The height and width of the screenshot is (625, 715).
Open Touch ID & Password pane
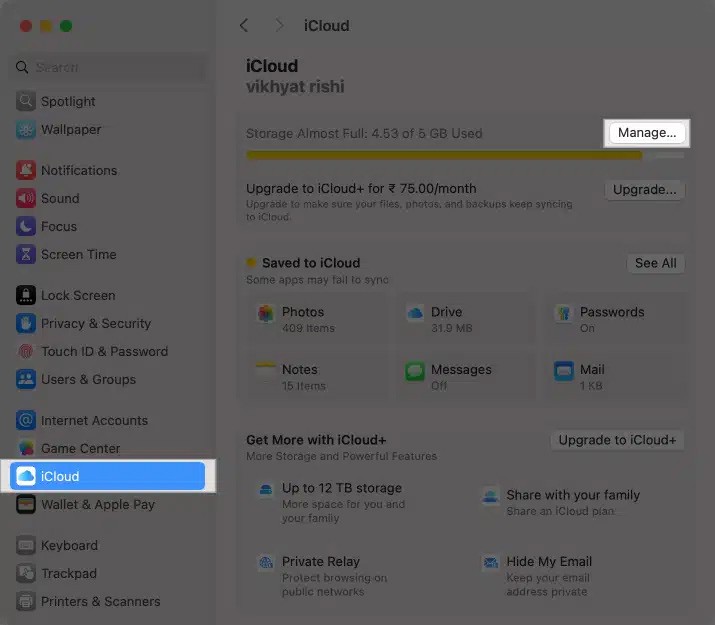click(x=104, y=351)
